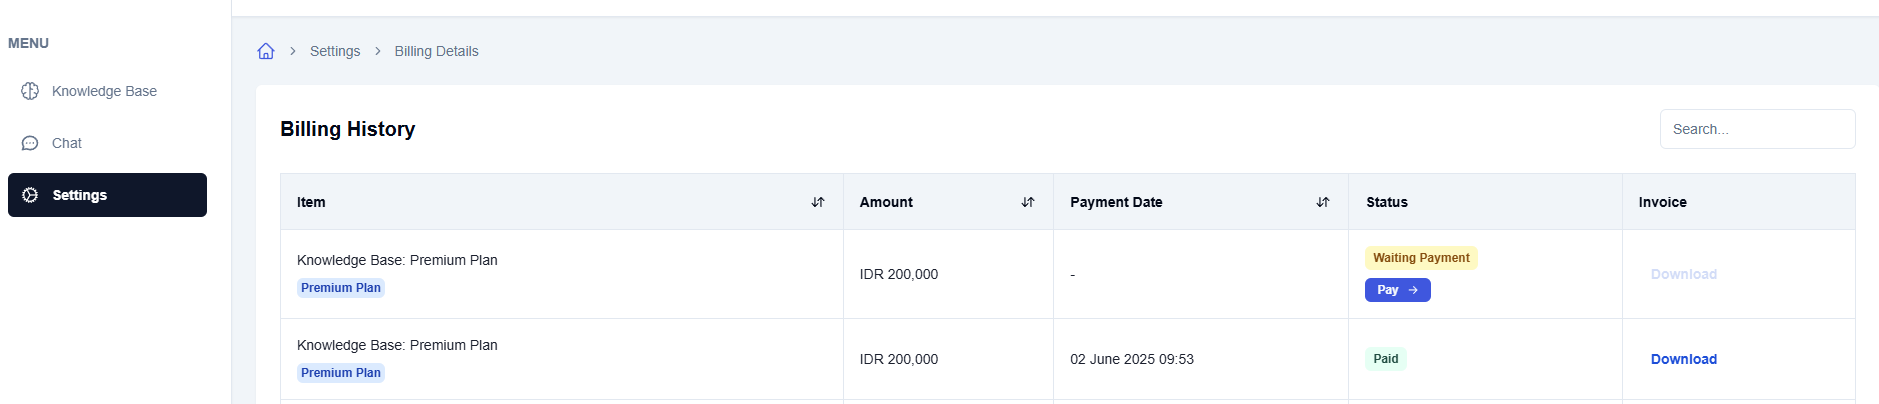Click Billing Details breadcrumb
This screenshot has width=1879, height=404.
tap(436, 51)
